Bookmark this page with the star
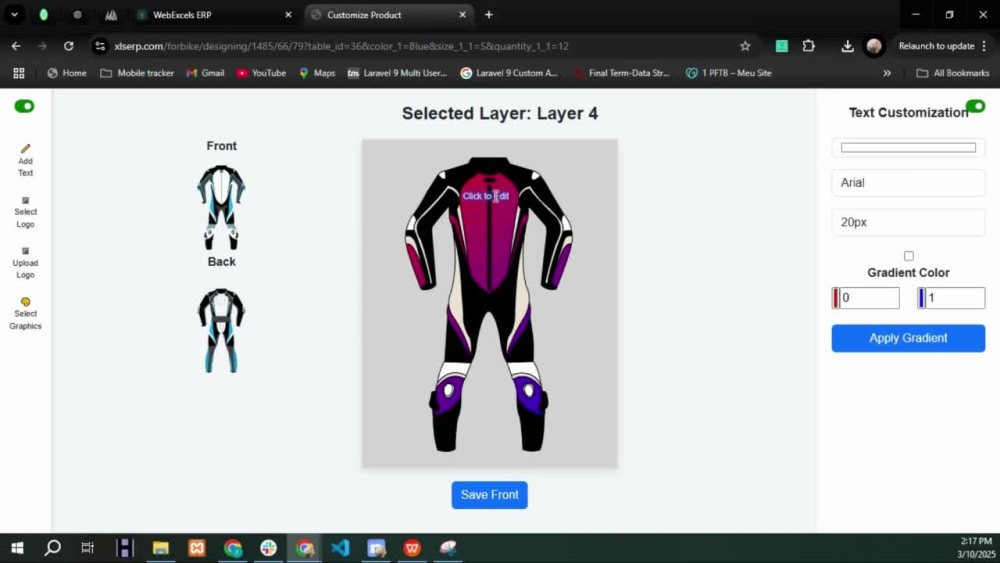 tap(745, 46)
